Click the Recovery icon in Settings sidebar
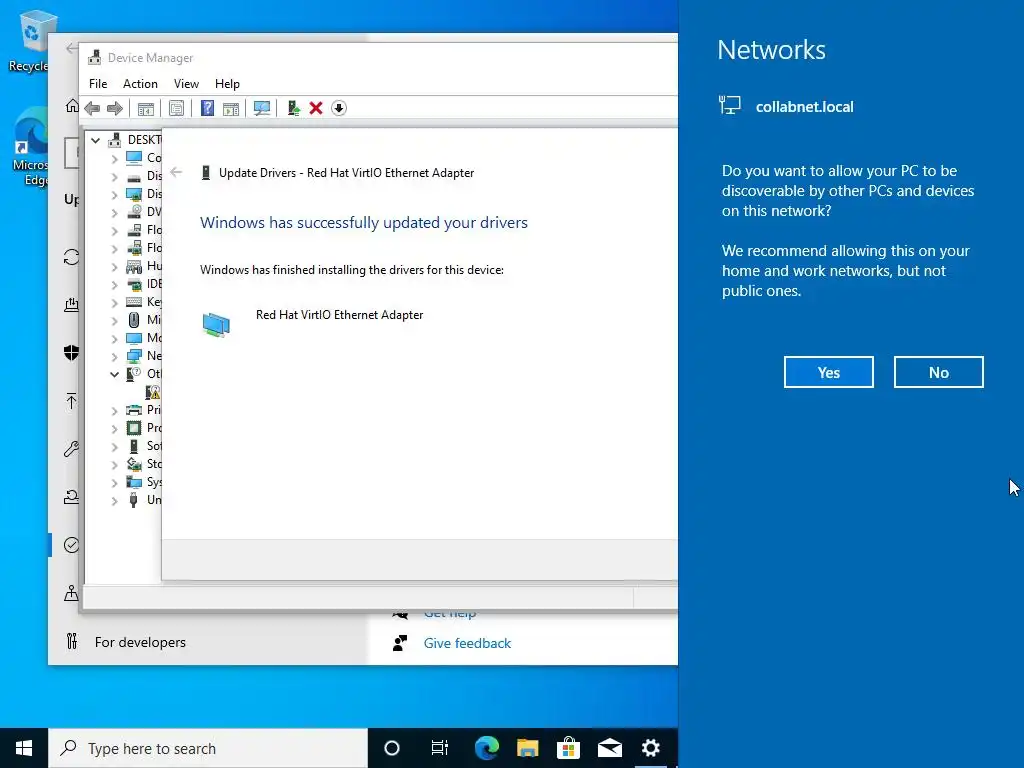Viewport: 1024px width, 768px height. [72, 497]
